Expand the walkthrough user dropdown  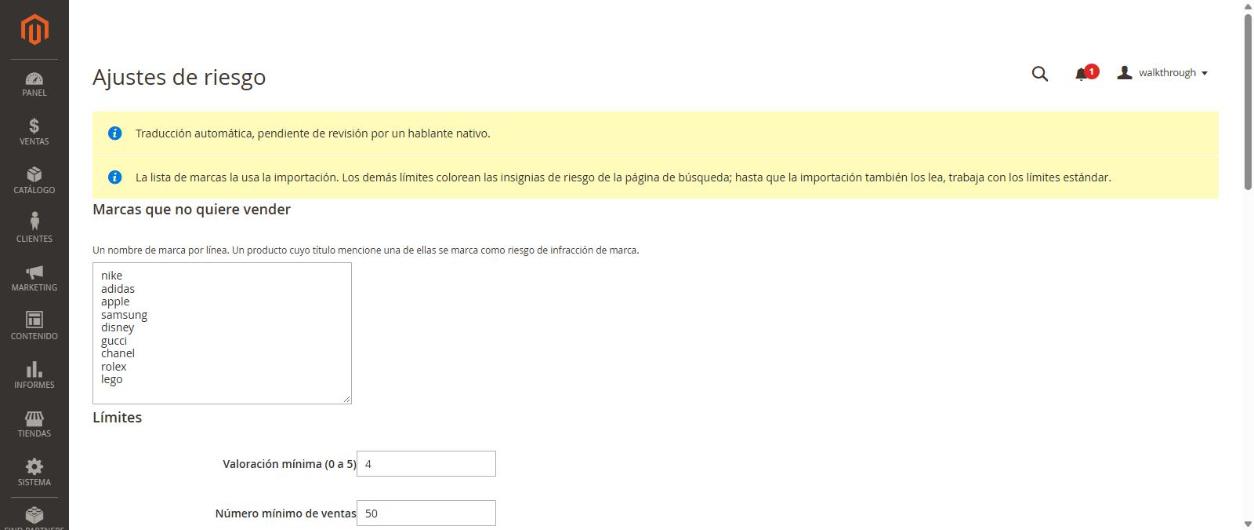click(1163, 73)
